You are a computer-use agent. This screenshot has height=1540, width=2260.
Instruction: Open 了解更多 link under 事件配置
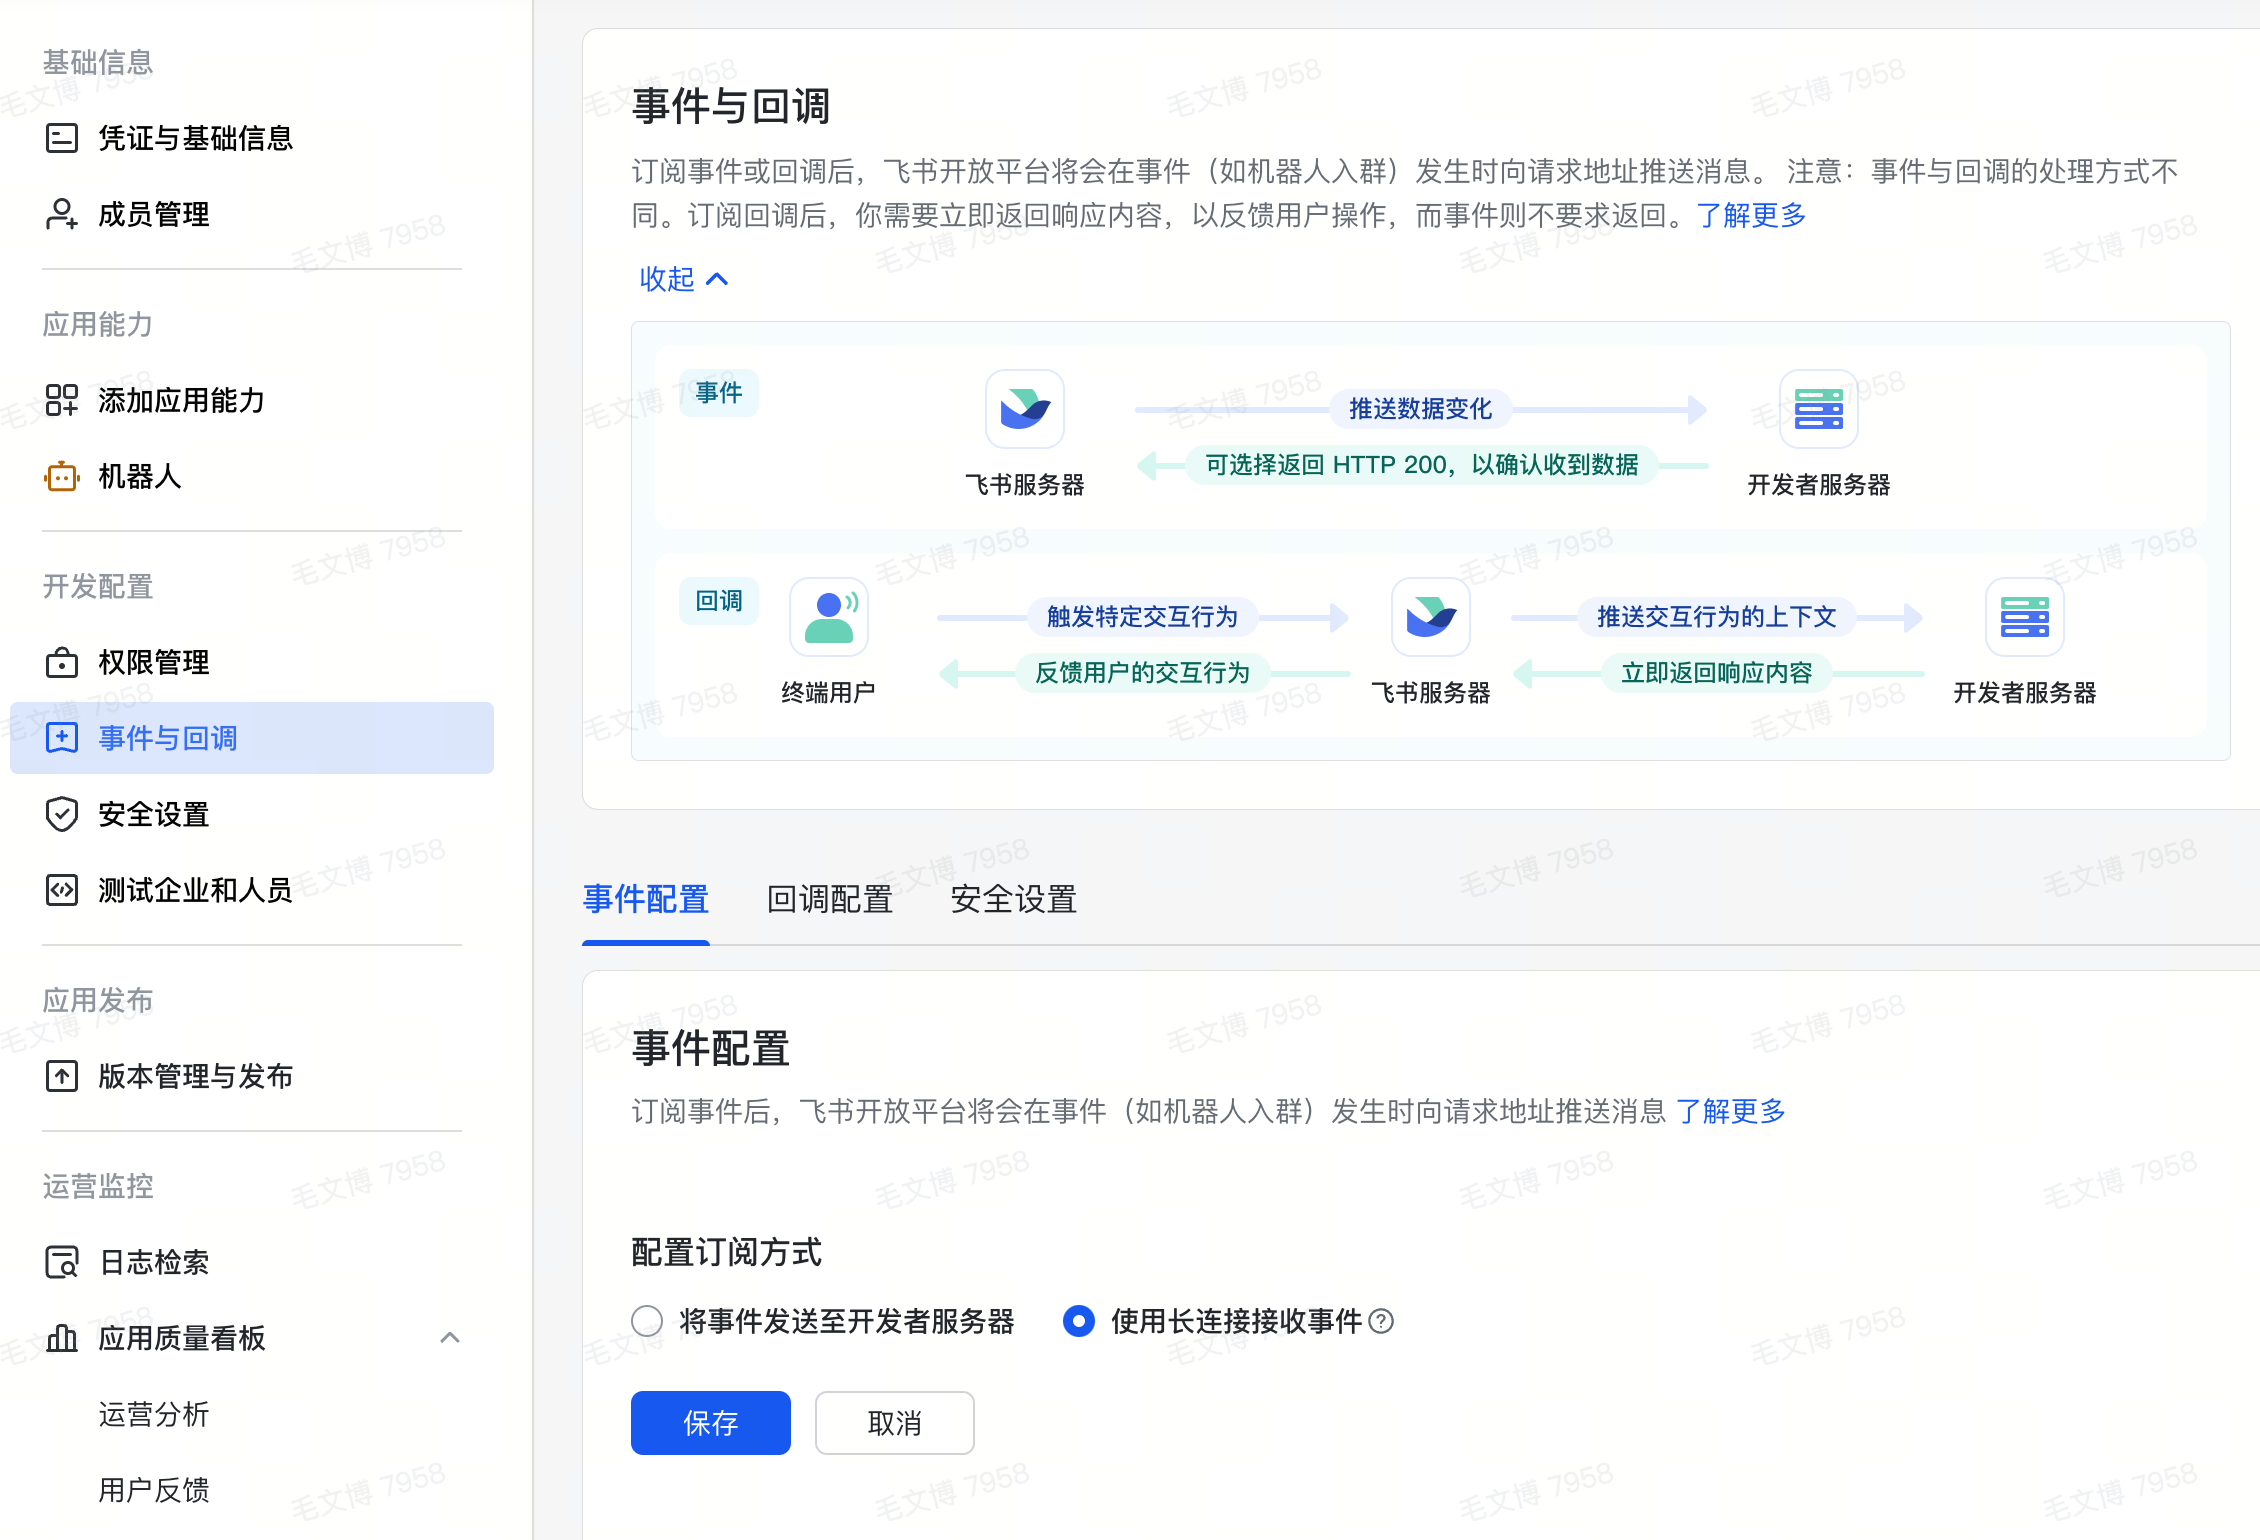pyautogui.click(x=1730, y=1111)
